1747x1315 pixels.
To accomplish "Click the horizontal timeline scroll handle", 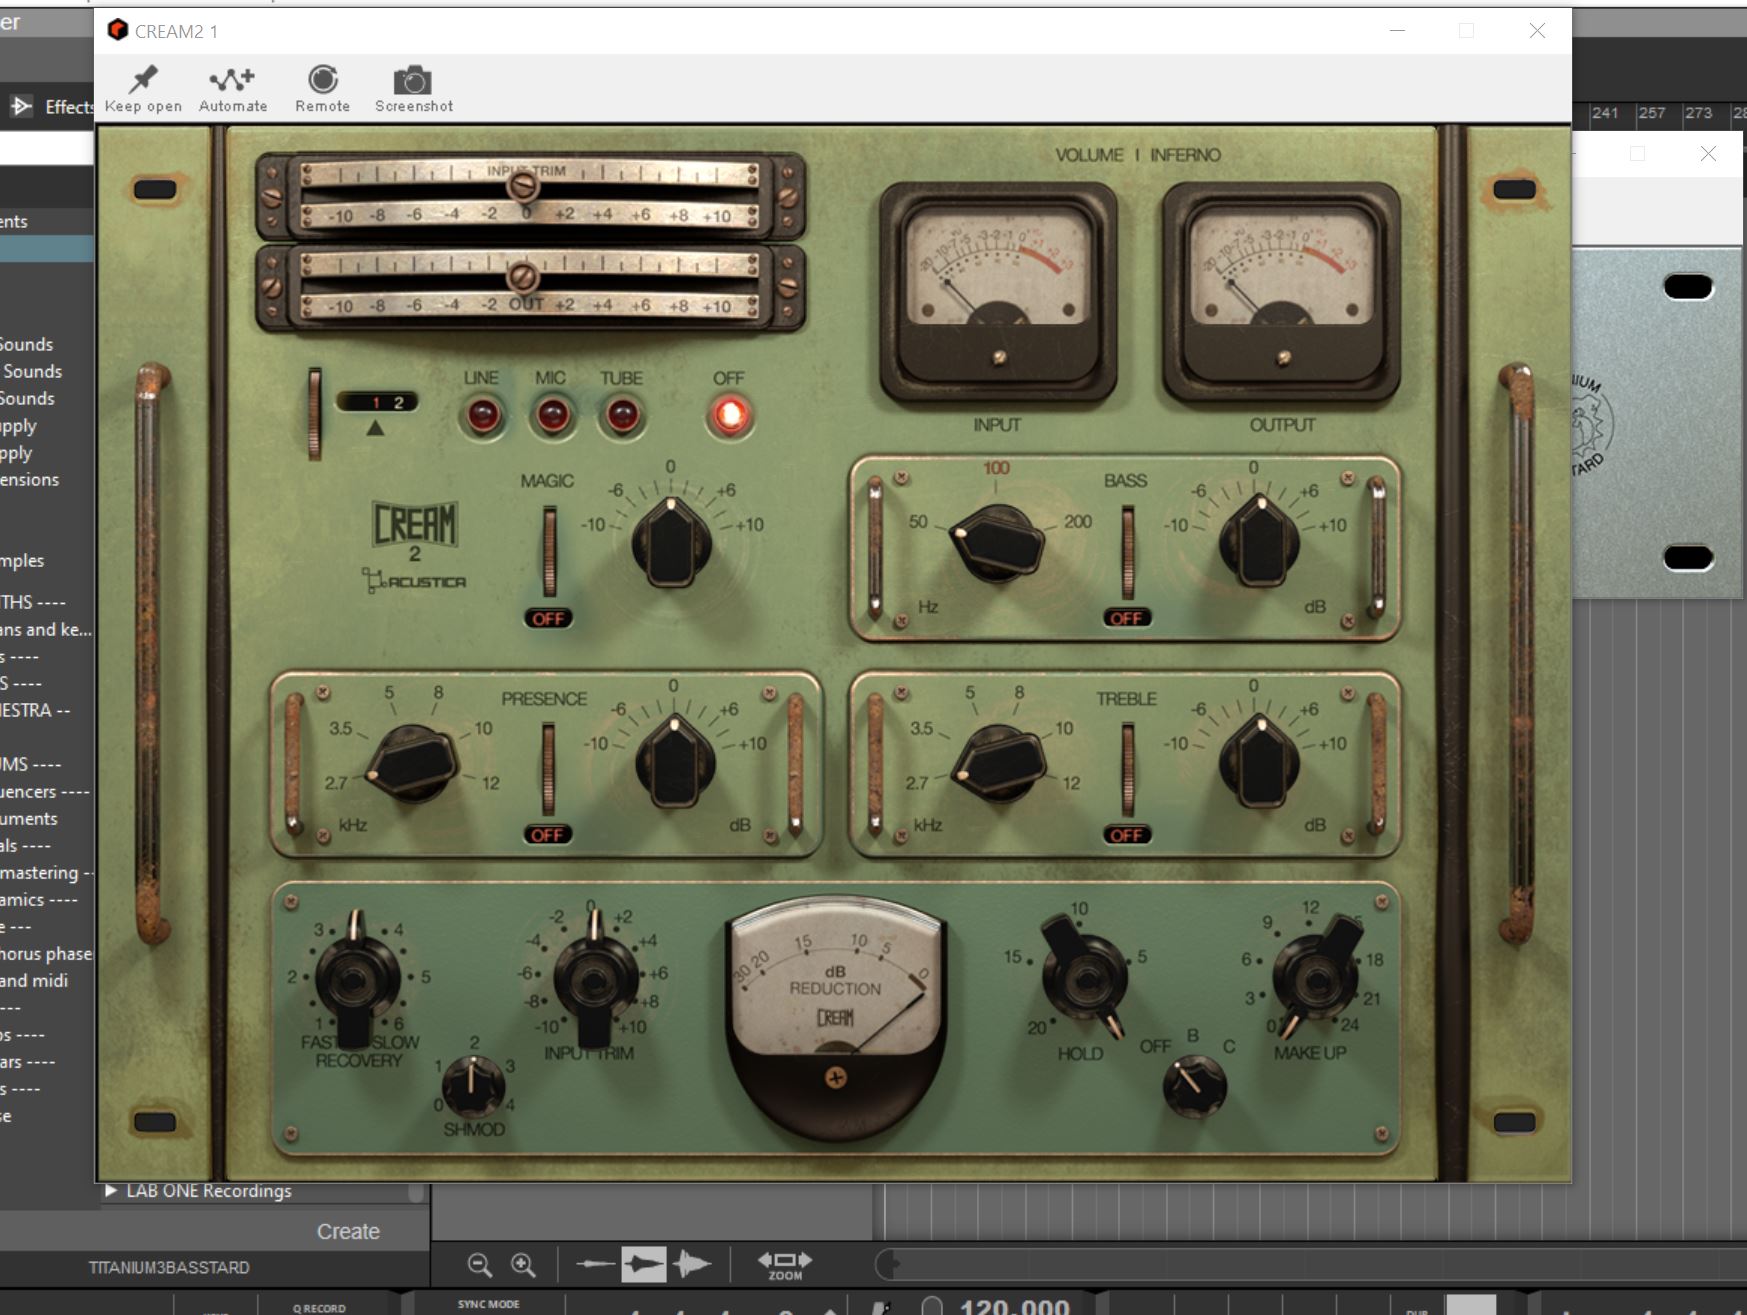I will pos(888,1265).
